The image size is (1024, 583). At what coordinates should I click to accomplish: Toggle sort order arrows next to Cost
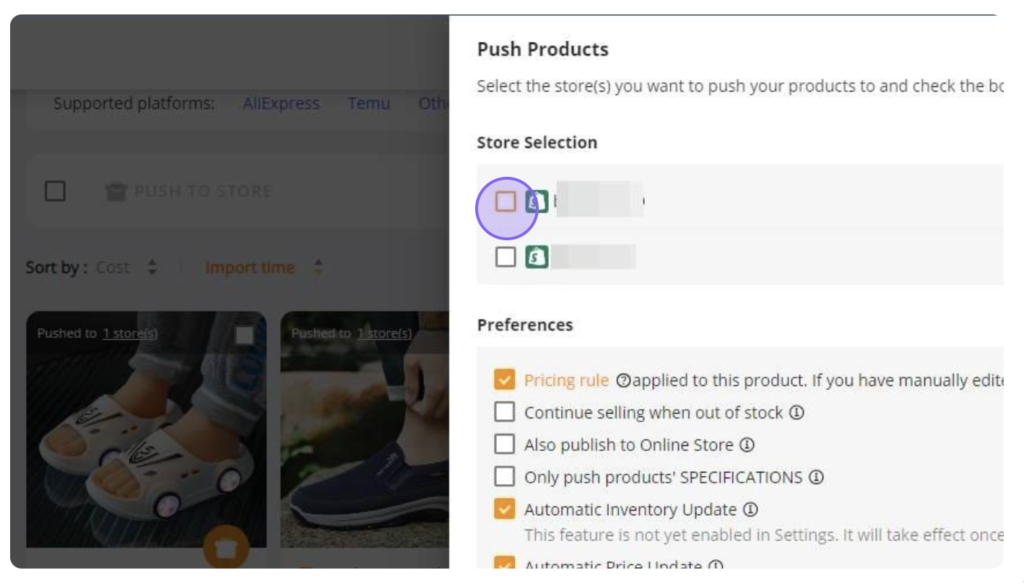click(x=152, y=267)
